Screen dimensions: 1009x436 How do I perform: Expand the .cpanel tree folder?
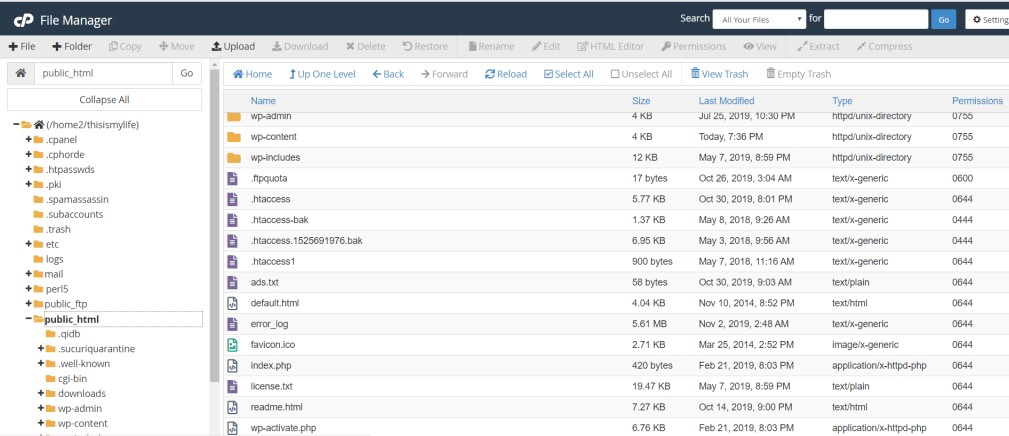pyautogui.click(x=28, y=140)
